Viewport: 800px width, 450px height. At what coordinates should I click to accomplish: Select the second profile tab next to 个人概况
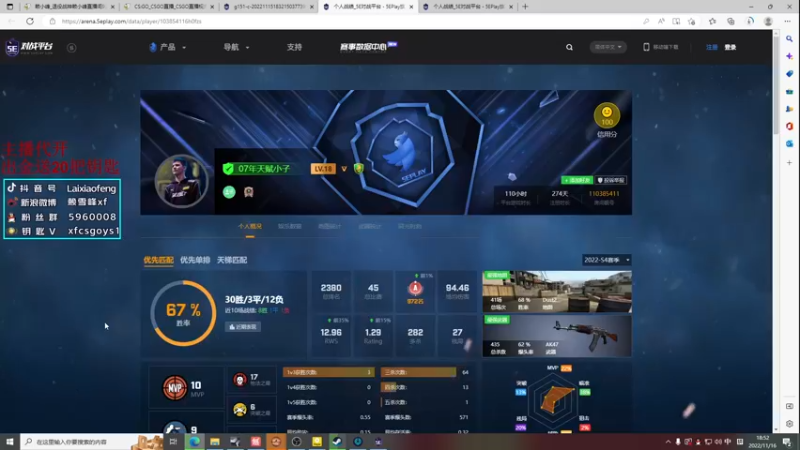click(x=289, y=227)
